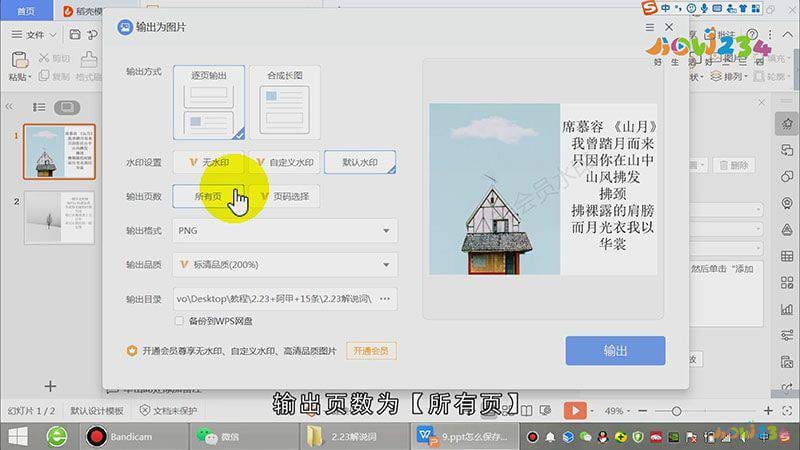Select the 逐页输出 output mode
Screen dimensions: 800x450
pos(209,103)
